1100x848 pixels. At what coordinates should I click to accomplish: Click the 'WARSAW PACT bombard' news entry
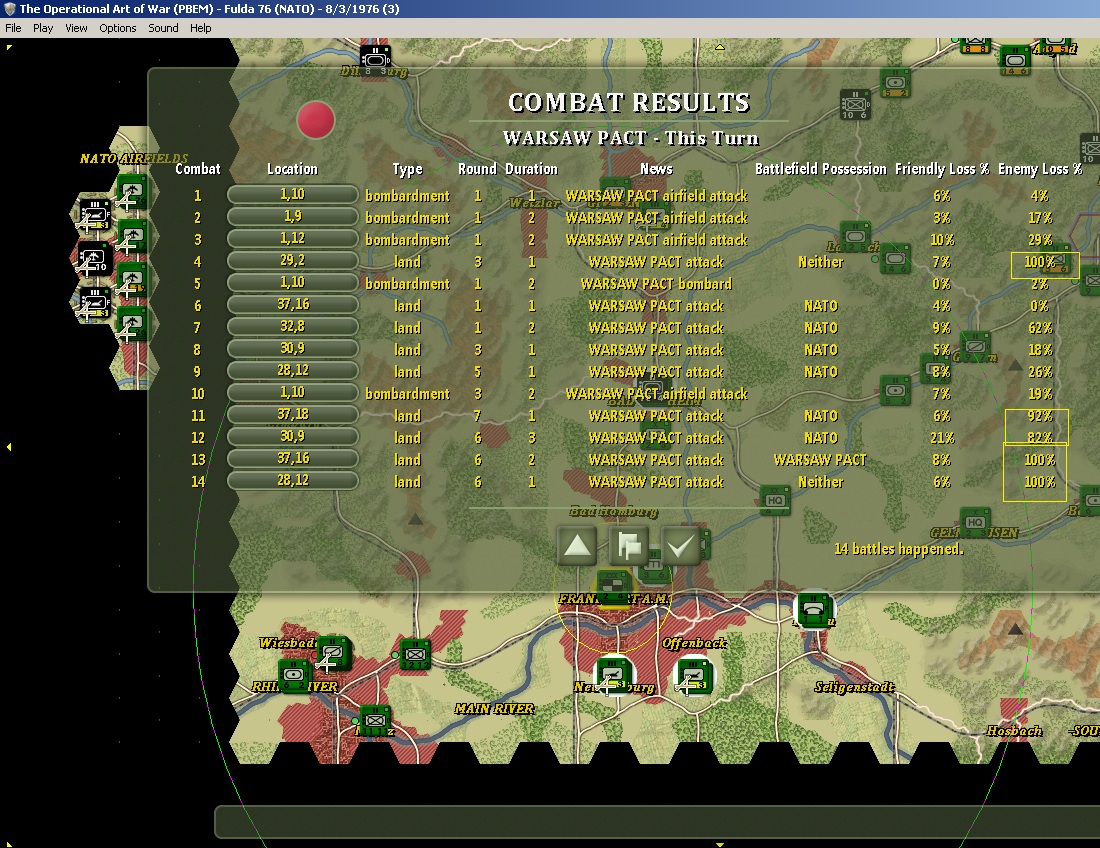(x=656, y=284)
